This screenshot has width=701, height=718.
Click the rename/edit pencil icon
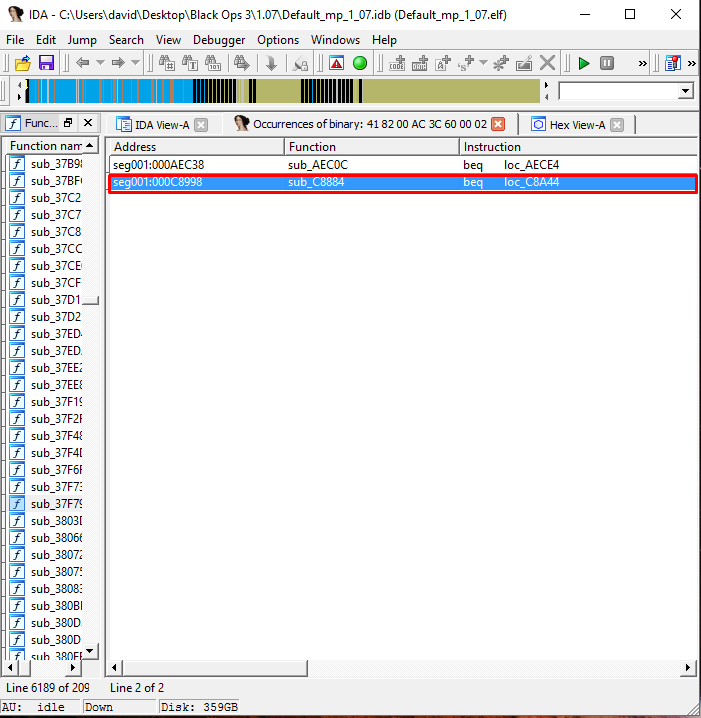click(524, 63)
